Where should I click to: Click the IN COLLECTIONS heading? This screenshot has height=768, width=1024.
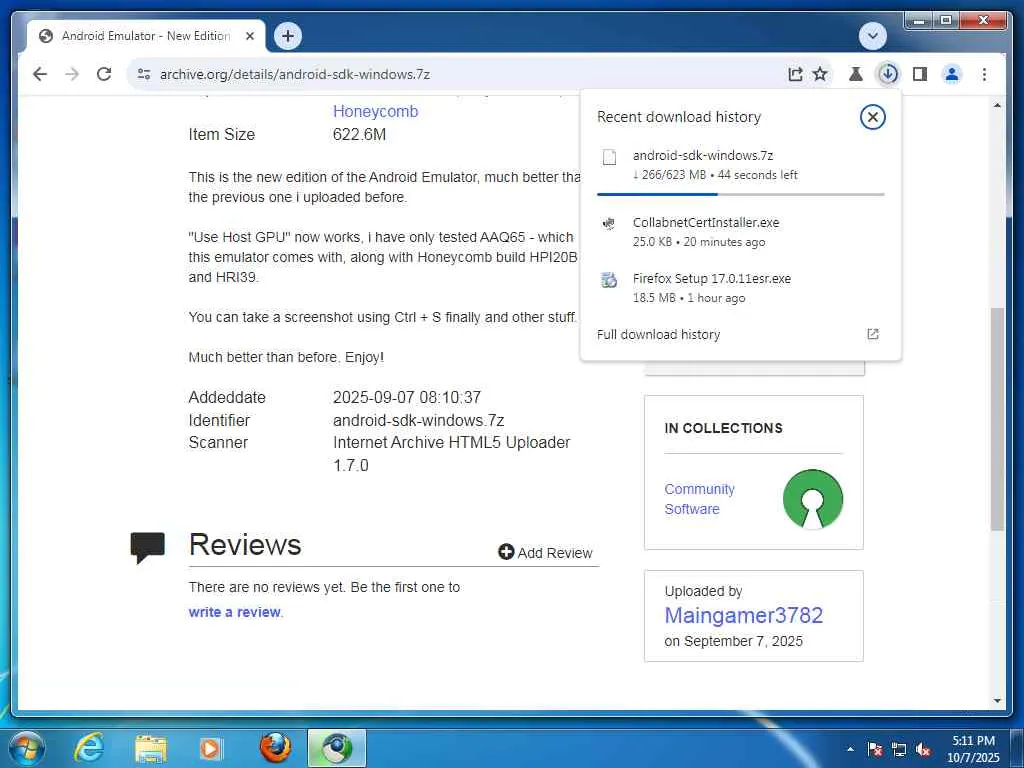pyautogui.click(x=724, y=428)
